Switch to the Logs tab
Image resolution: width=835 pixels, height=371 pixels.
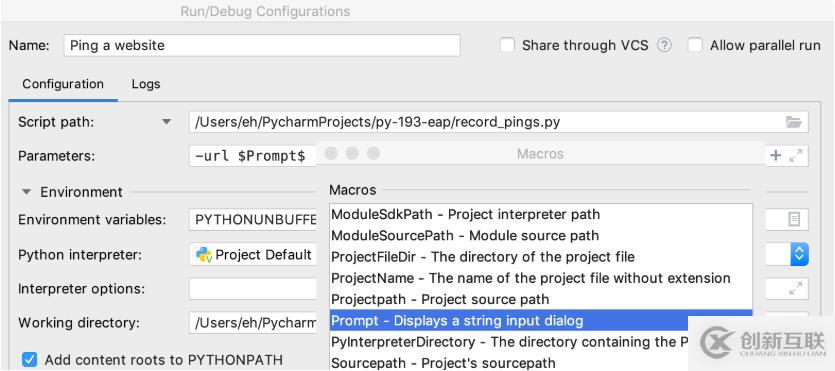pyautogui.click(x=146, y=84)
